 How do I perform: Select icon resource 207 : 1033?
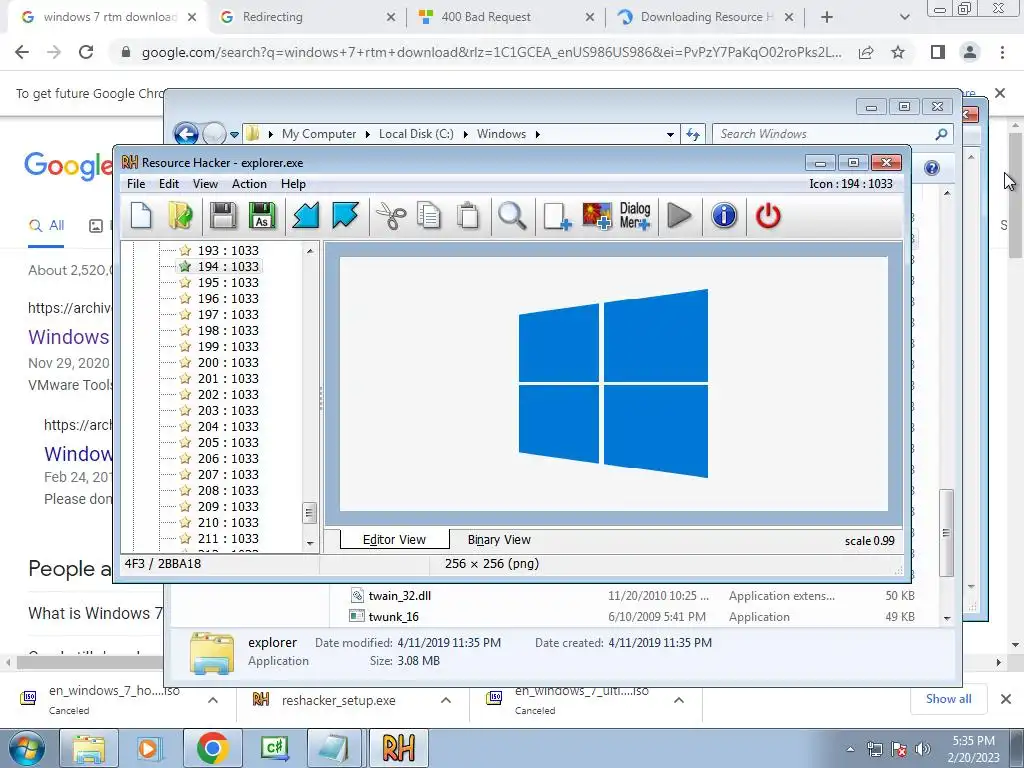click(x=228, y=475)
